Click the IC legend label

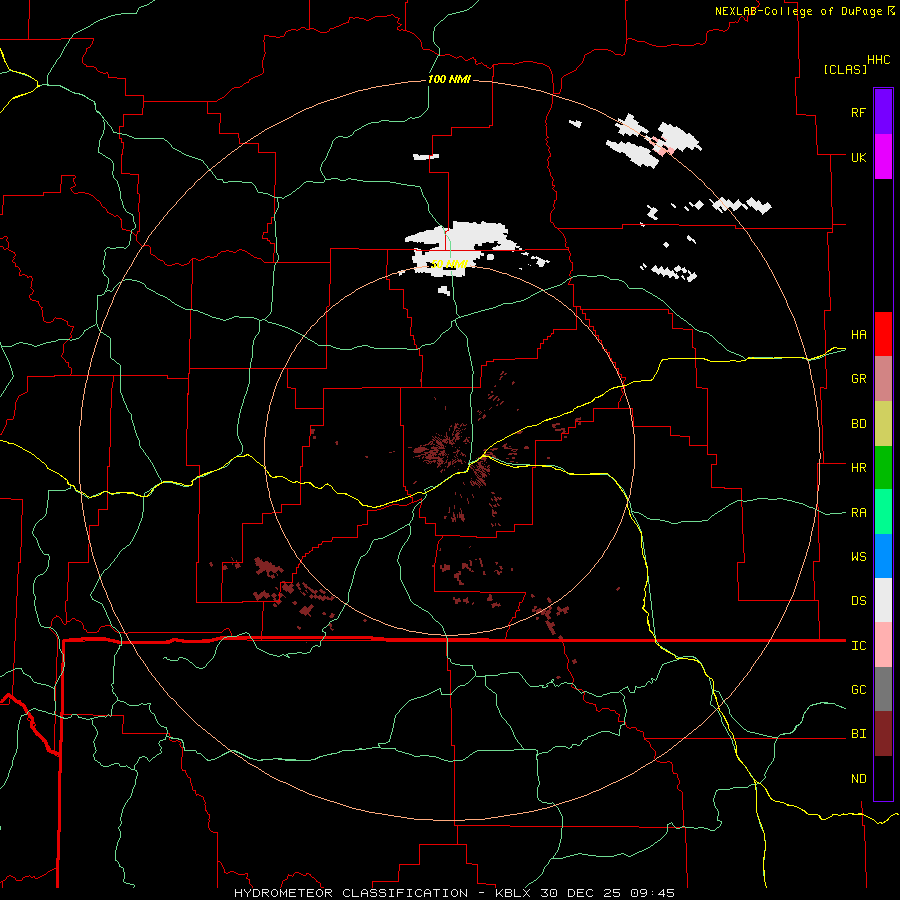[x=858, y=646]
